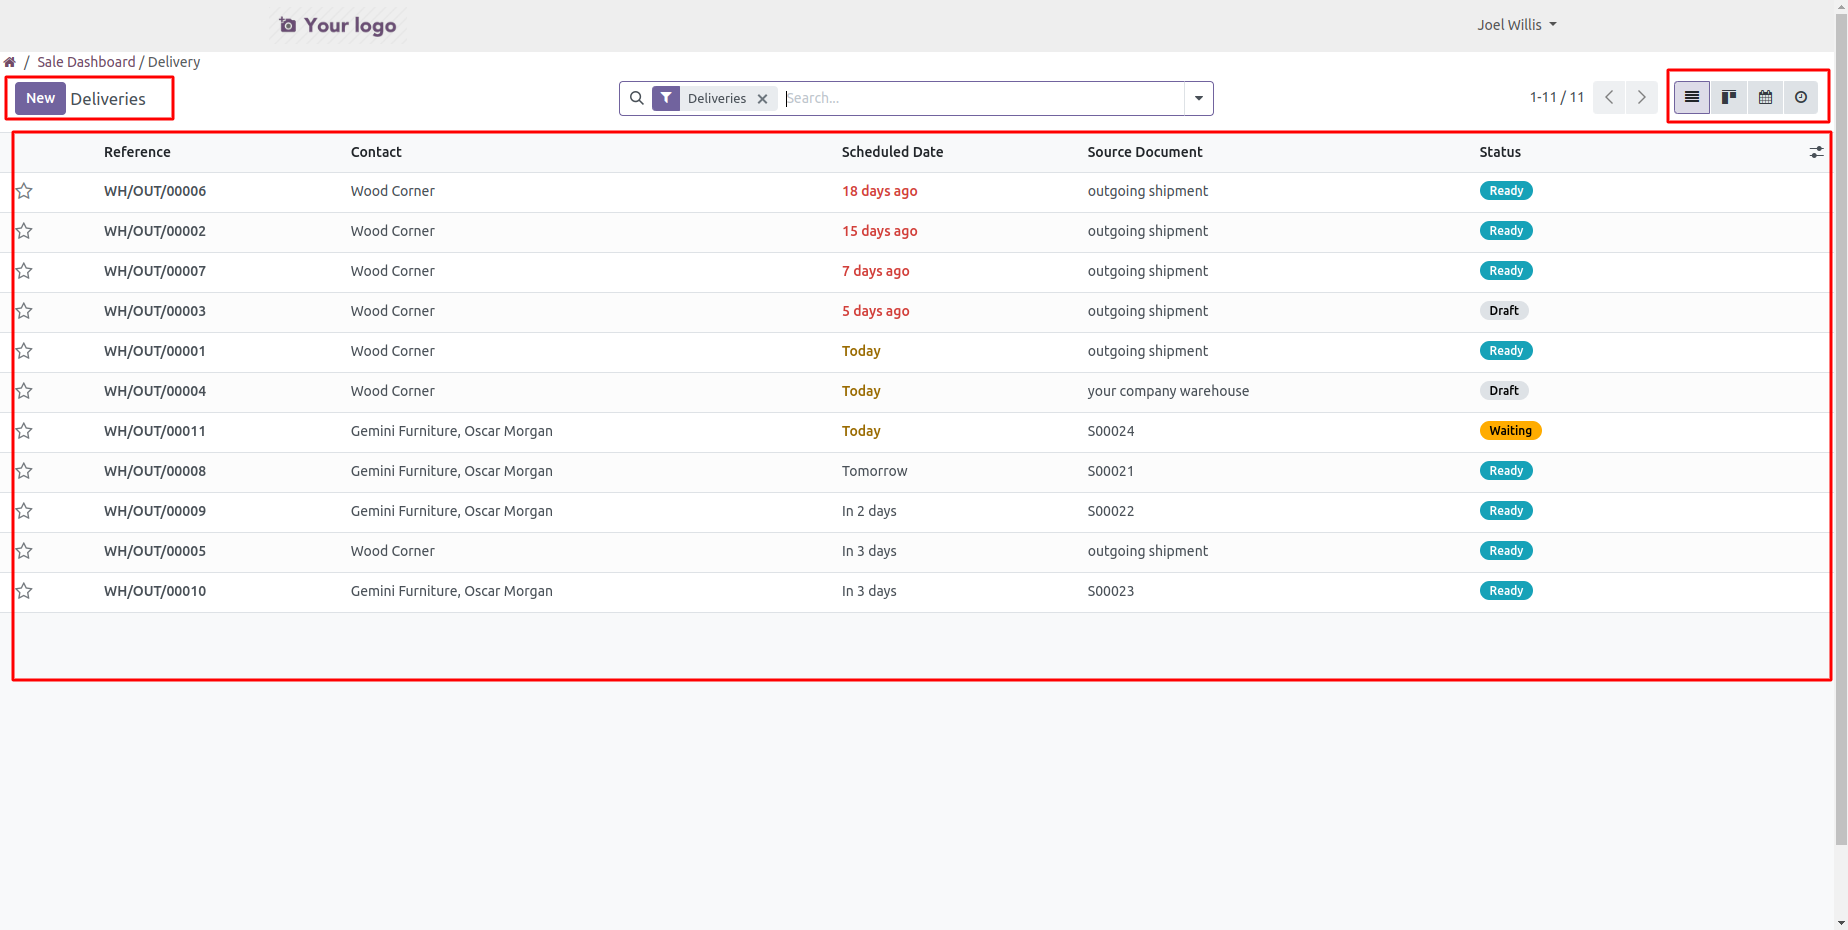This screenshot has width=1848, height=930.
Task: Switch to activity clock view
Action: [x=1801, y=97]
